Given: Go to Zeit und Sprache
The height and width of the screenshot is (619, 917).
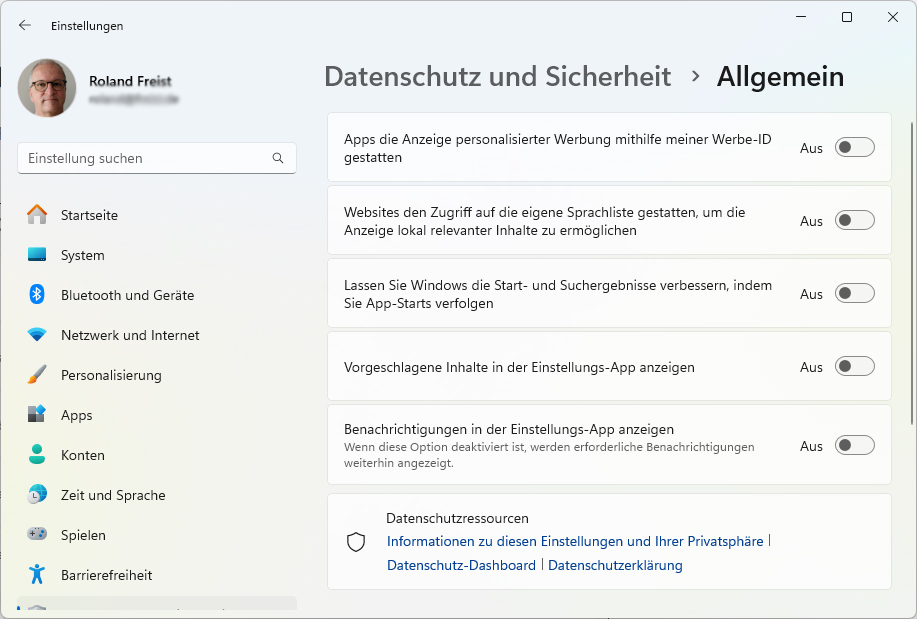Looking at the screenshot, I should pos(113,495).
